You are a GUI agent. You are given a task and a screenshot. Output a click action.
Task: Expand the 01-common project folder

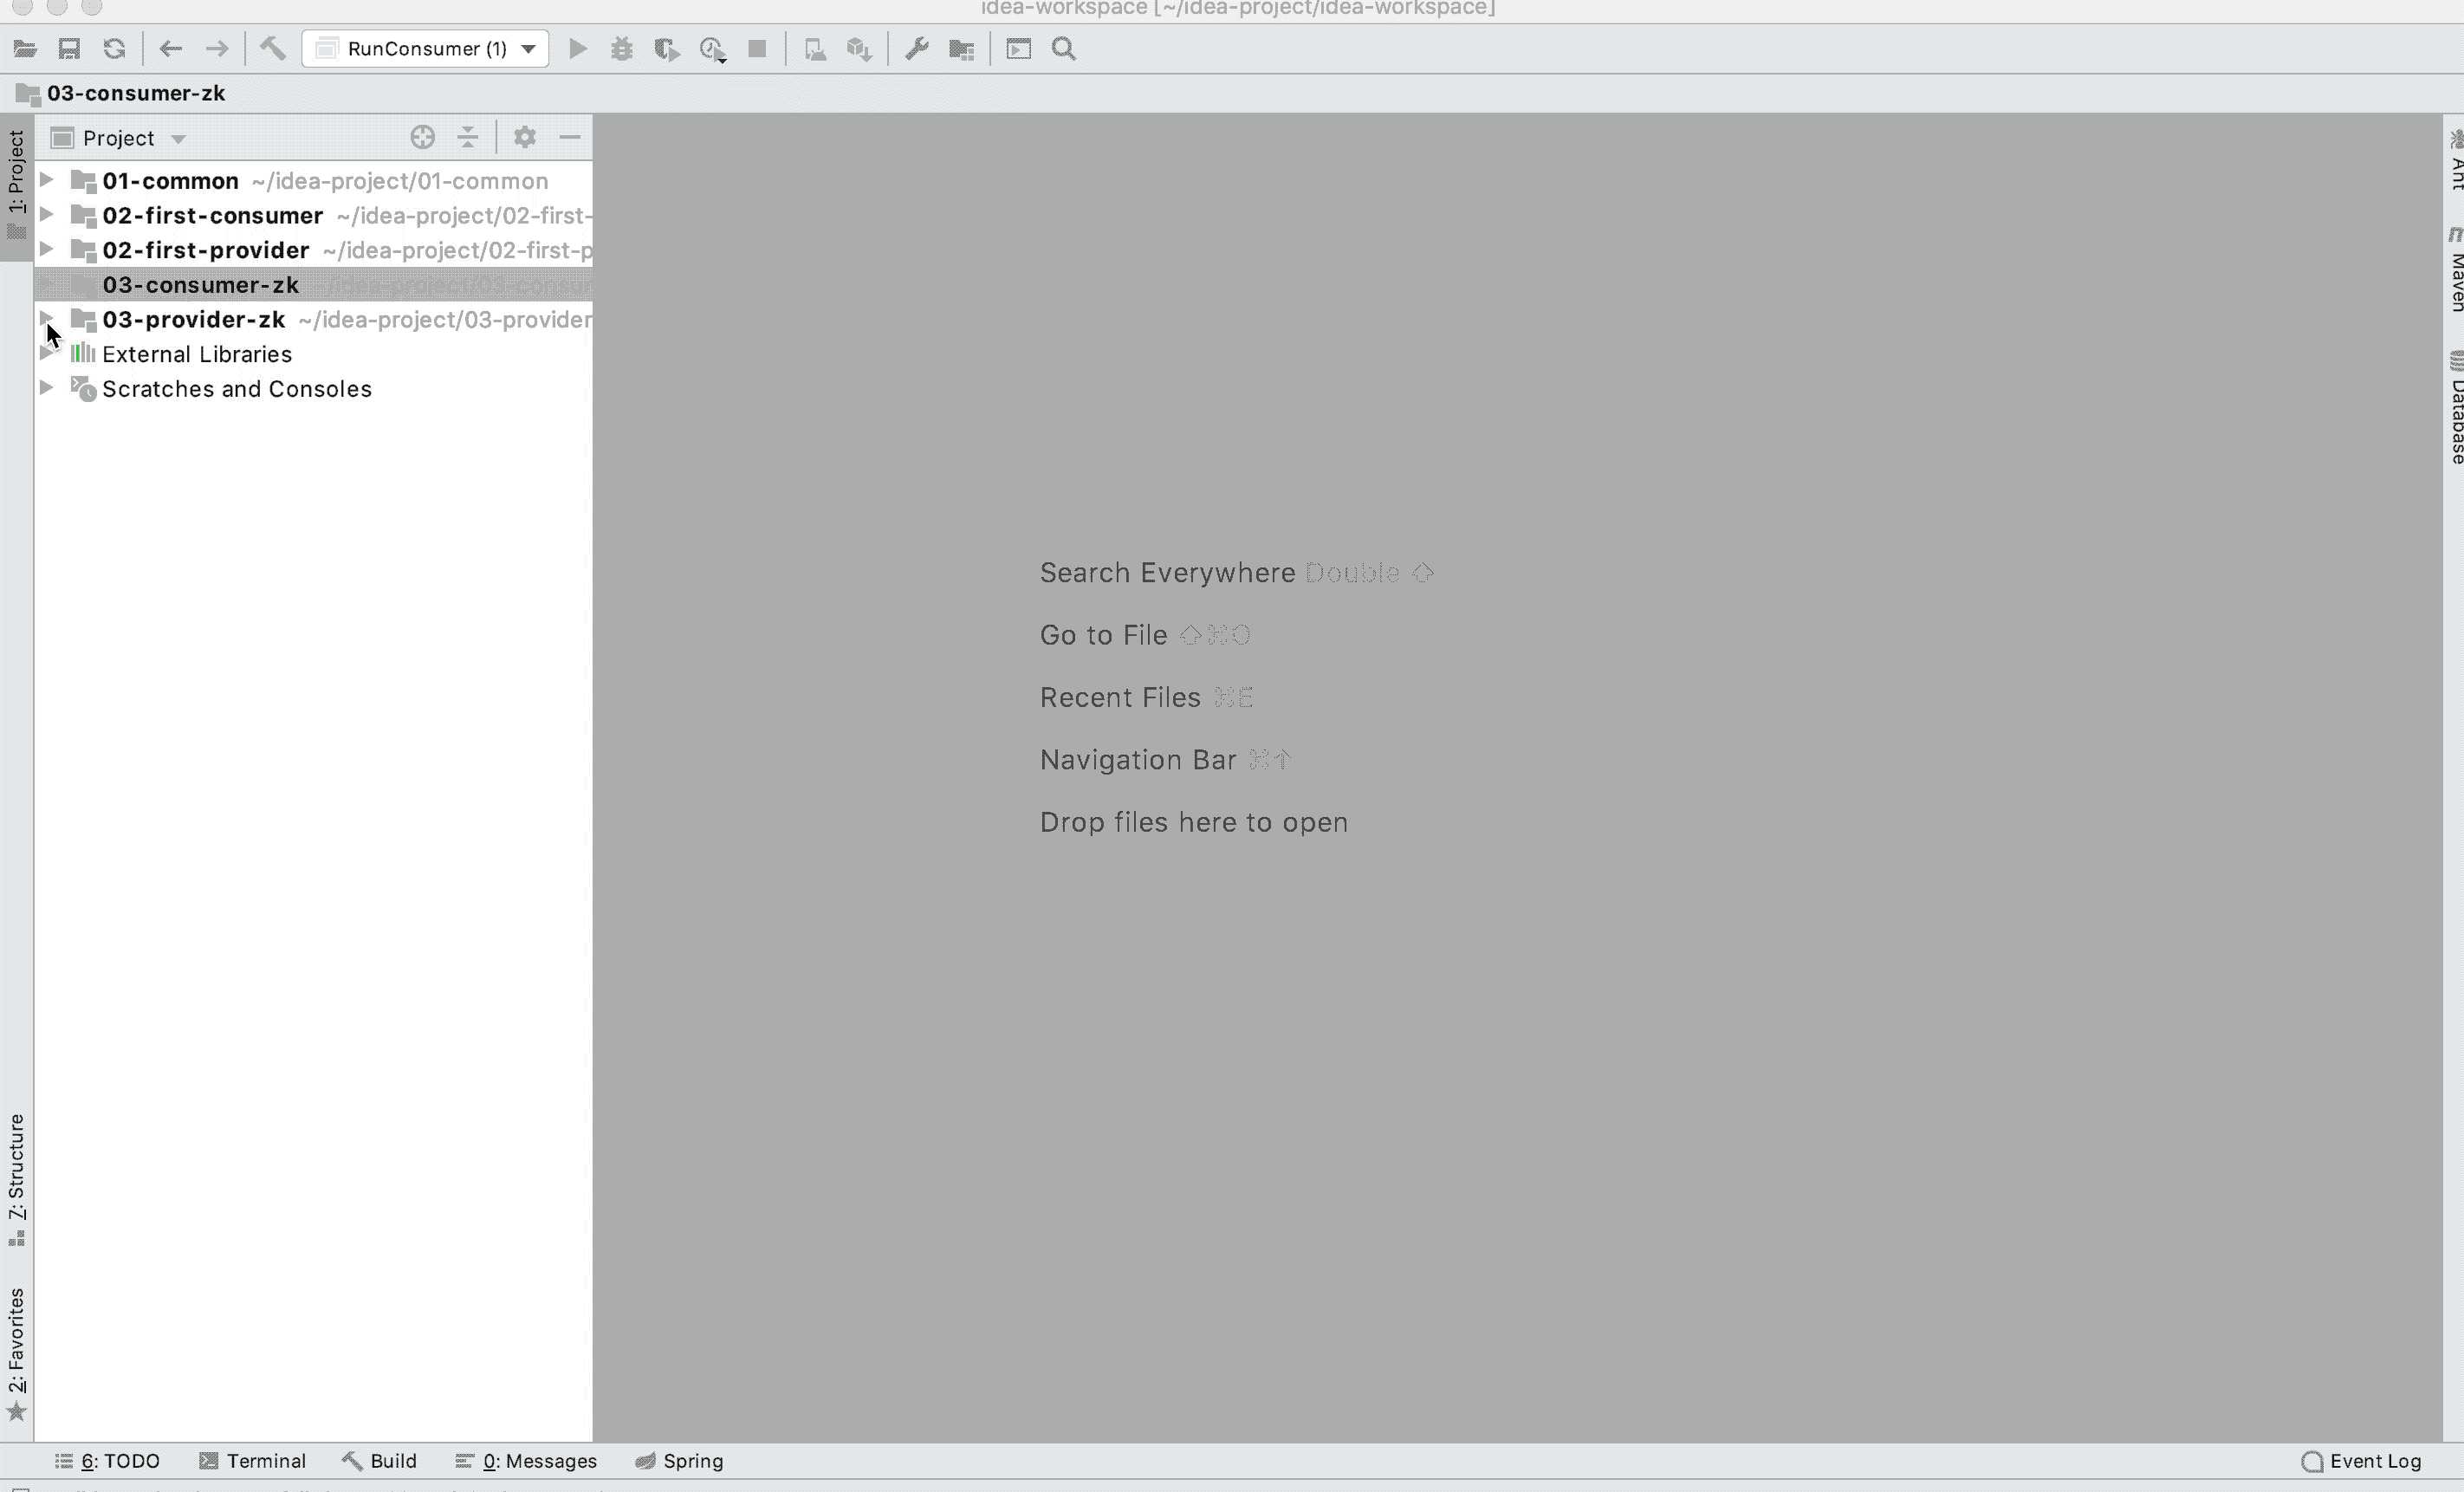pos(46,179)
